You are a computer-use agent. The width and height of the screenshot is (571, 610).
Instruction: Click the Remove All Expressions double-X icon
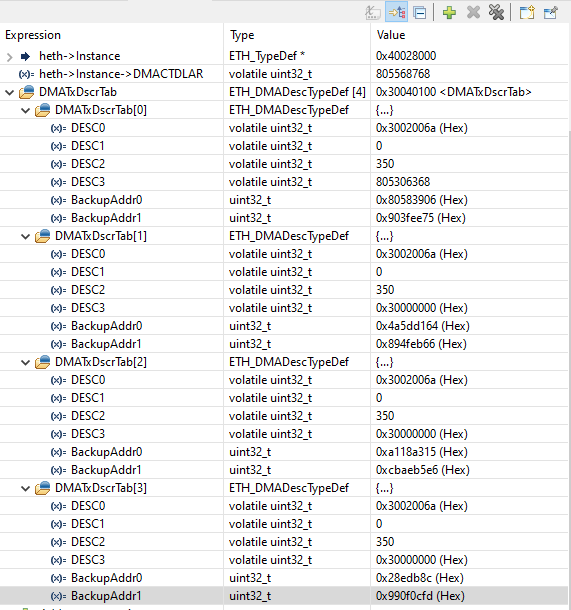[x=496, y=12]
